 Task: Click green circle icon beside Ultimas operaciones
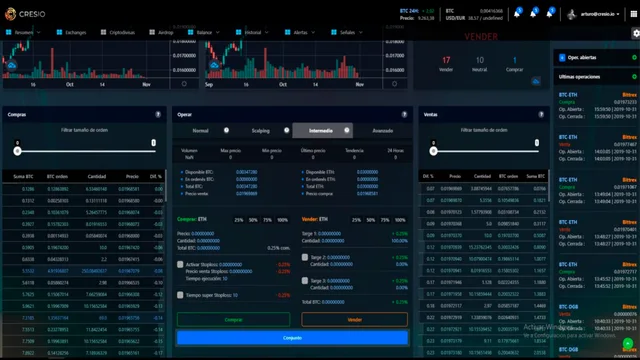tap(634, 77)
